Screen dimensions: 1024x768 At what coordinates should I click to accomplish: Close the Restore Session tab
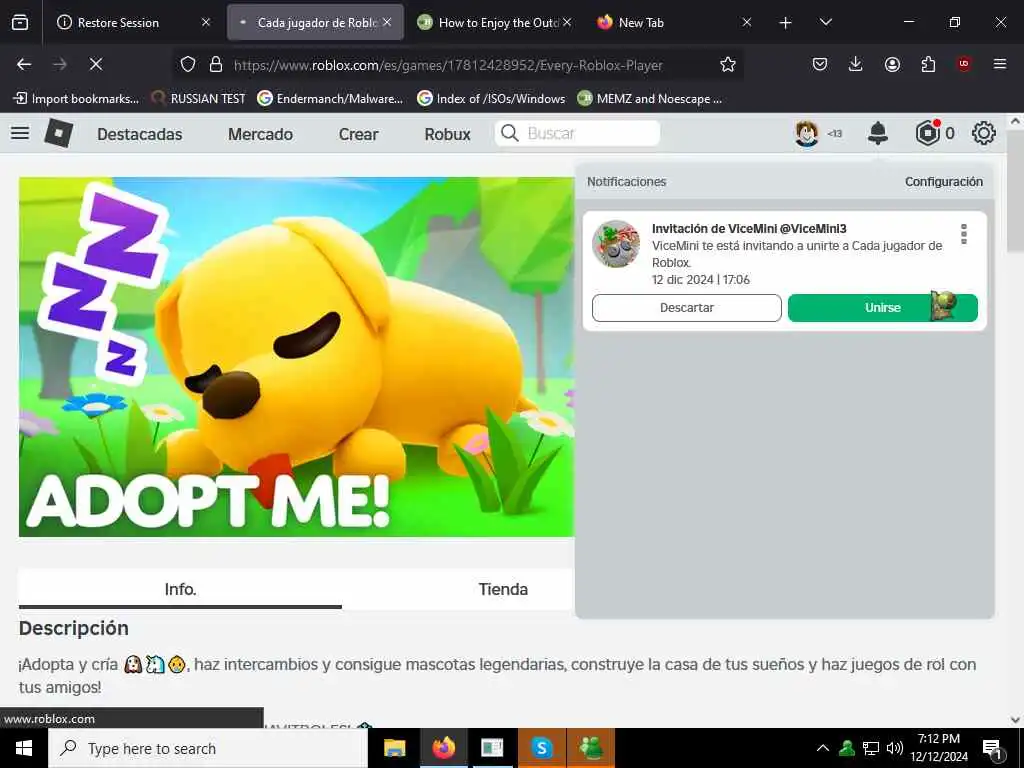[x=206, y=22]
